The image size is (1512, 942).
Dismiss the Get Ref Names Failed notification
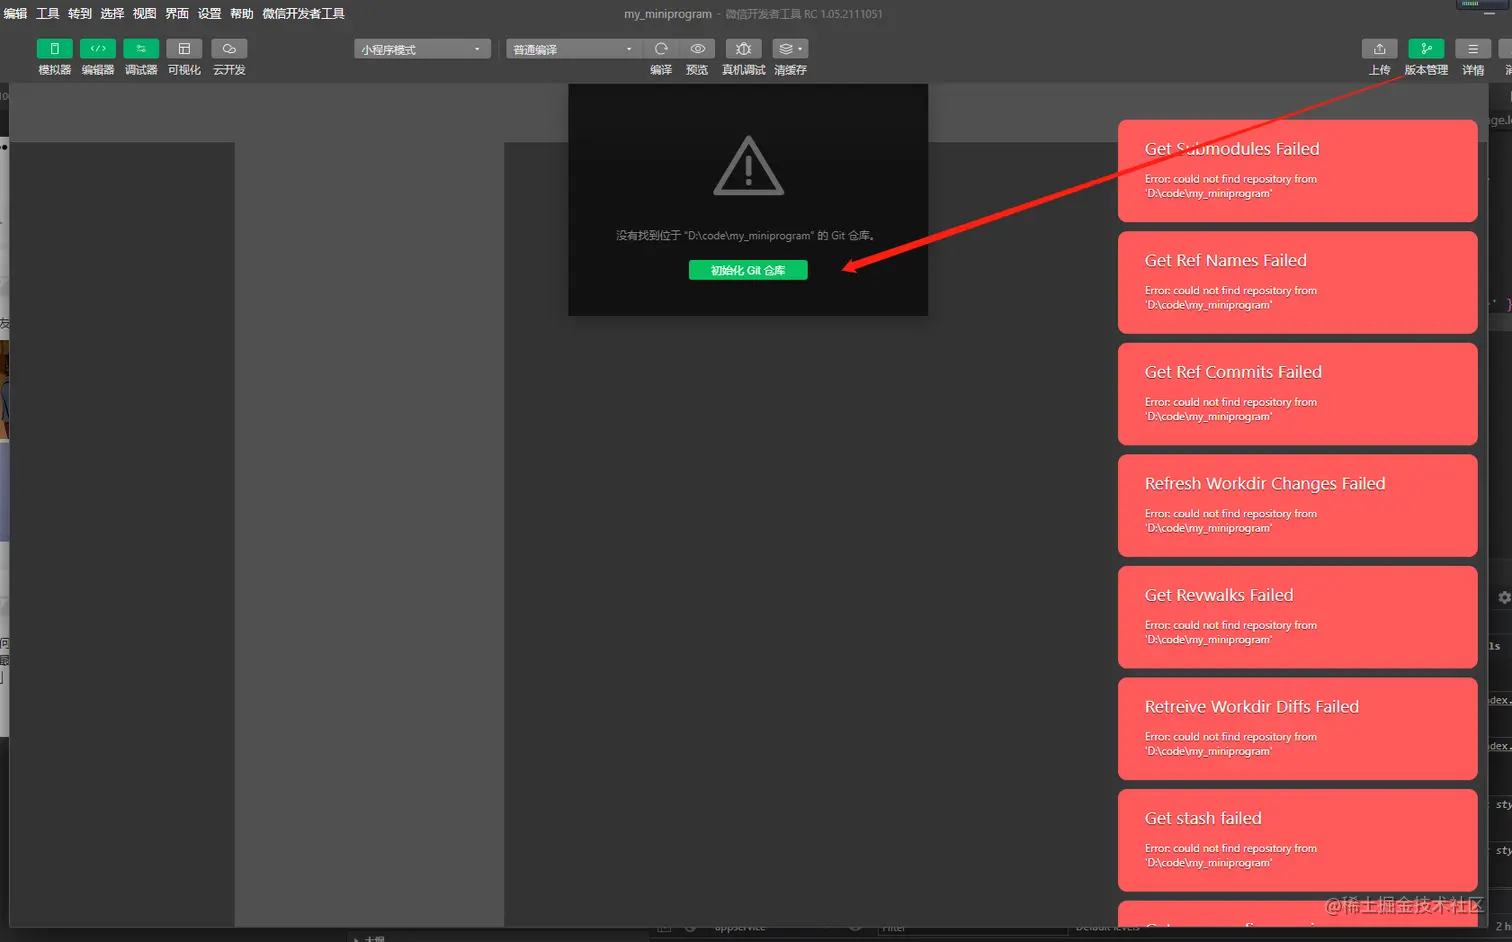click(1297, 282)
